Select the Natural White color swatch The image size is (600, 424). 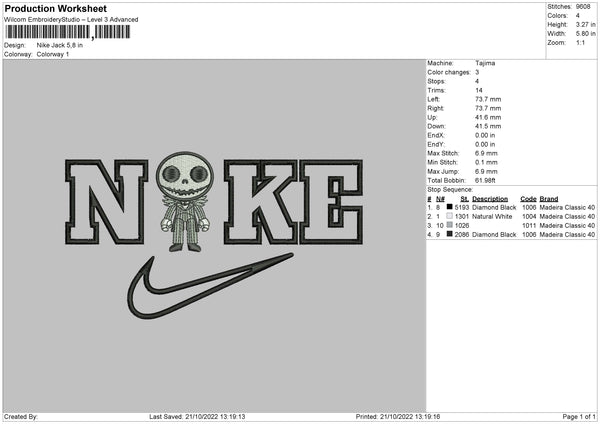coord(450,216)
